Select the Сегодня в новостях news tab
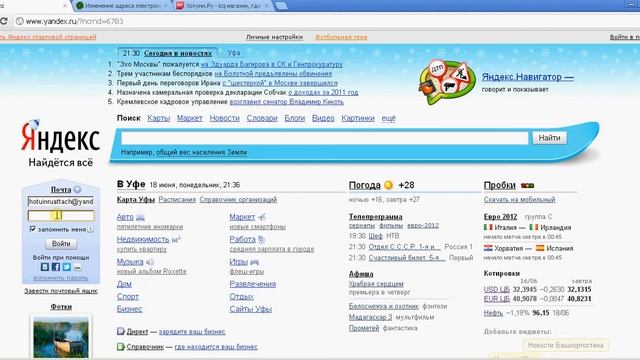The height and width of the screenshot is (360, 640). [178, 53]
